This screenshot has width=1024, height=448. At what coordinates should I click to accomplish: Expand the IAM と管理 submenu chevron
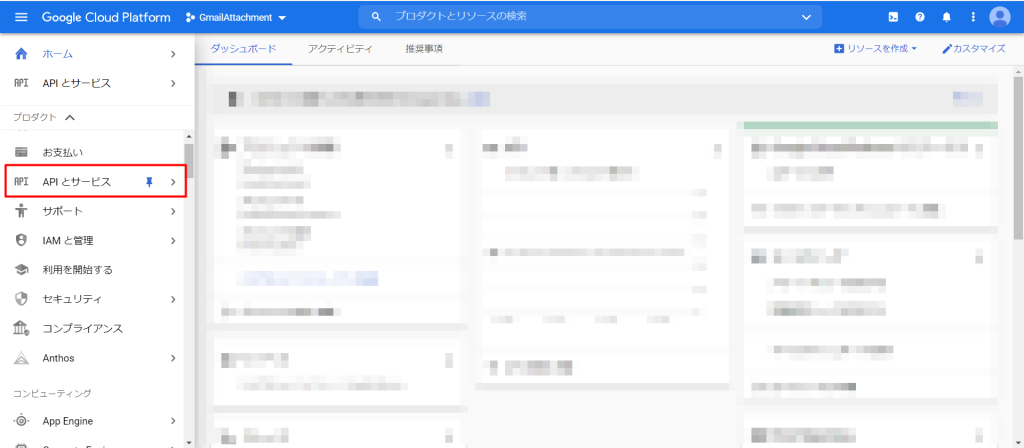(x=173, y=240)
